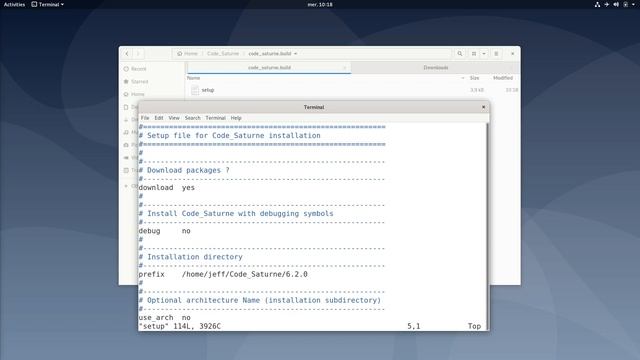Close the code_saturne.build tab
640x360 pixels.
[x=344, y=68]
